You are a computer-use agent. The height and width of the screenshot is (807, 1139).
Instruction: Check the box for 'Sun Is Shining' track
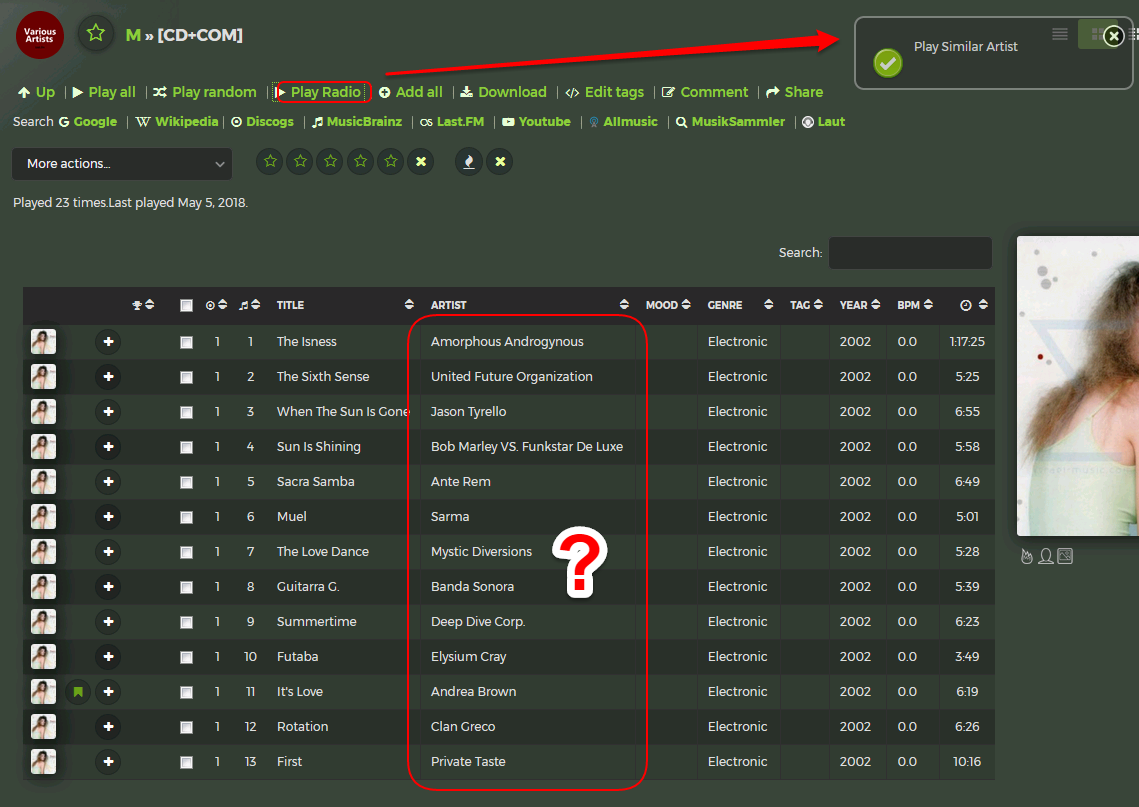coord(186,447)
